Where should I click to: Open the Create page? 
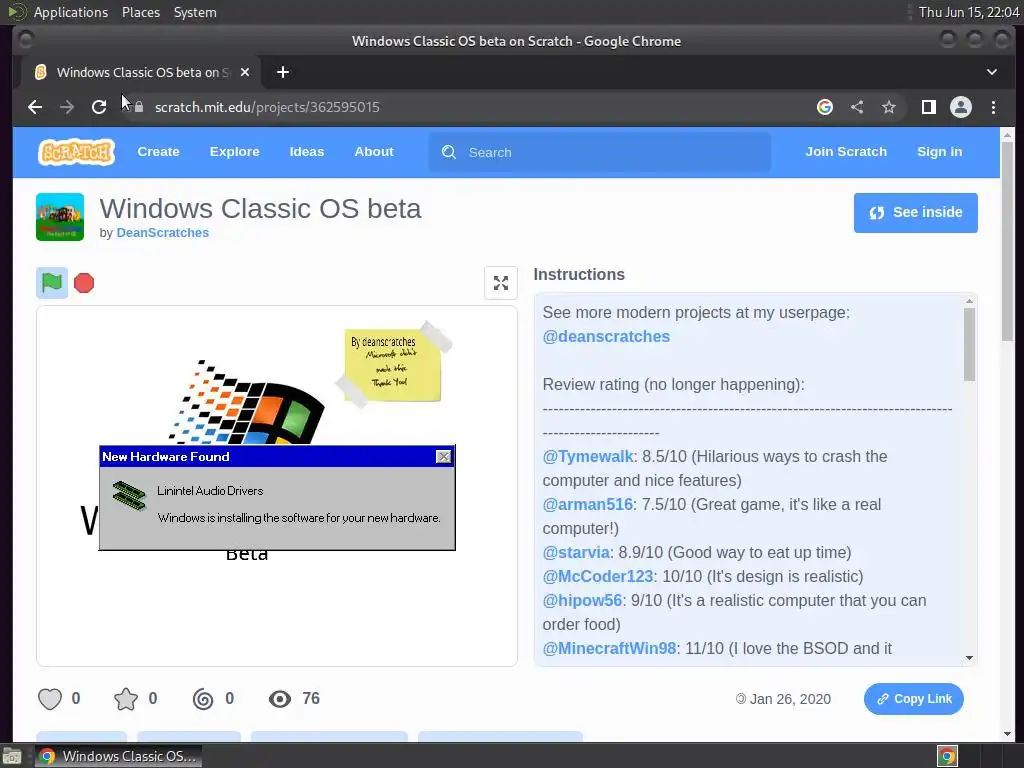(158, 152)
